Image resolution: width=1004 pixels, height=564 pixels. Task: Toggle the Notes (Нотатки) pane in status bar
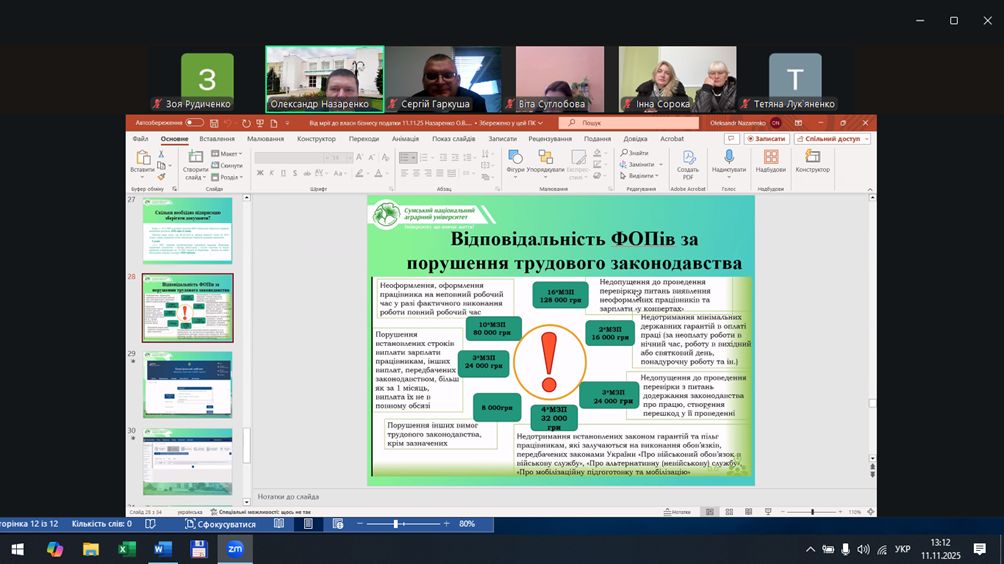(x=677, y=512)
